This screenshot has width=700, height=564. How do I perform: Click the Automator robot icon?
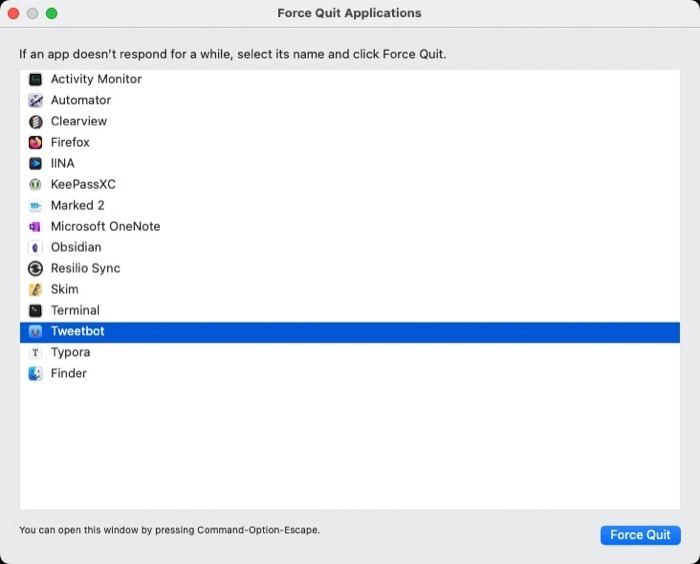tap(35, 100)
